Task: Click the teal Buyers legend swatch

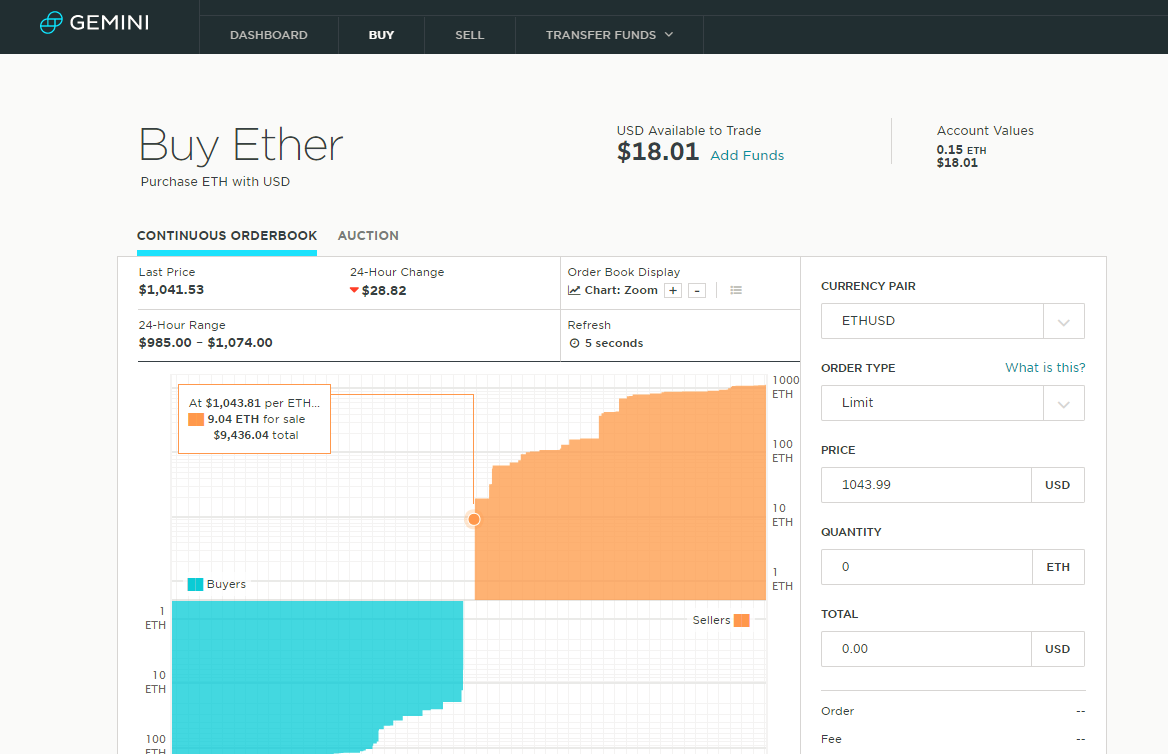Action: tap(195, 584)
